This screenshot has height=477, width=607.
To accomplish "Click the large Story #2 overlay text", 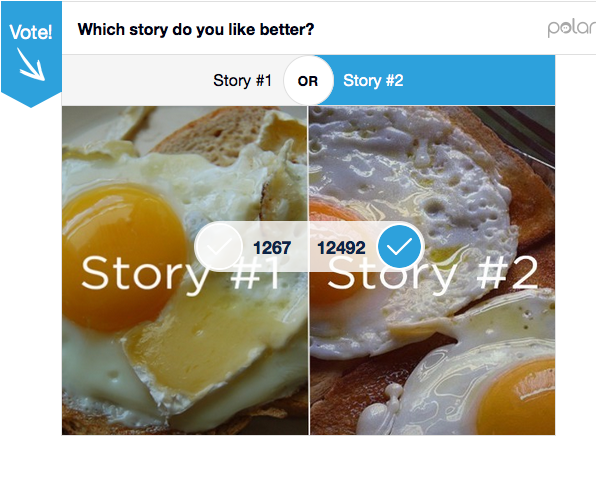I will coord(432,274).
